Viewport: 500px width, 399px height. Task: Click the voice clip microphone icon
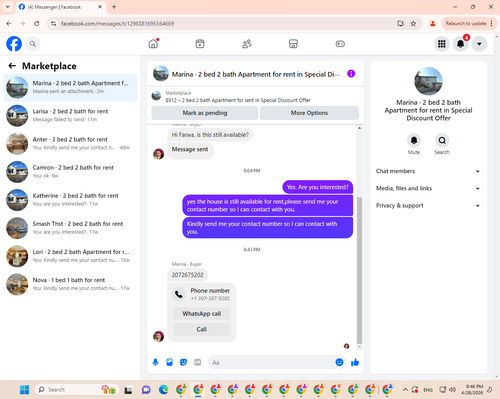tap(155, 362)
